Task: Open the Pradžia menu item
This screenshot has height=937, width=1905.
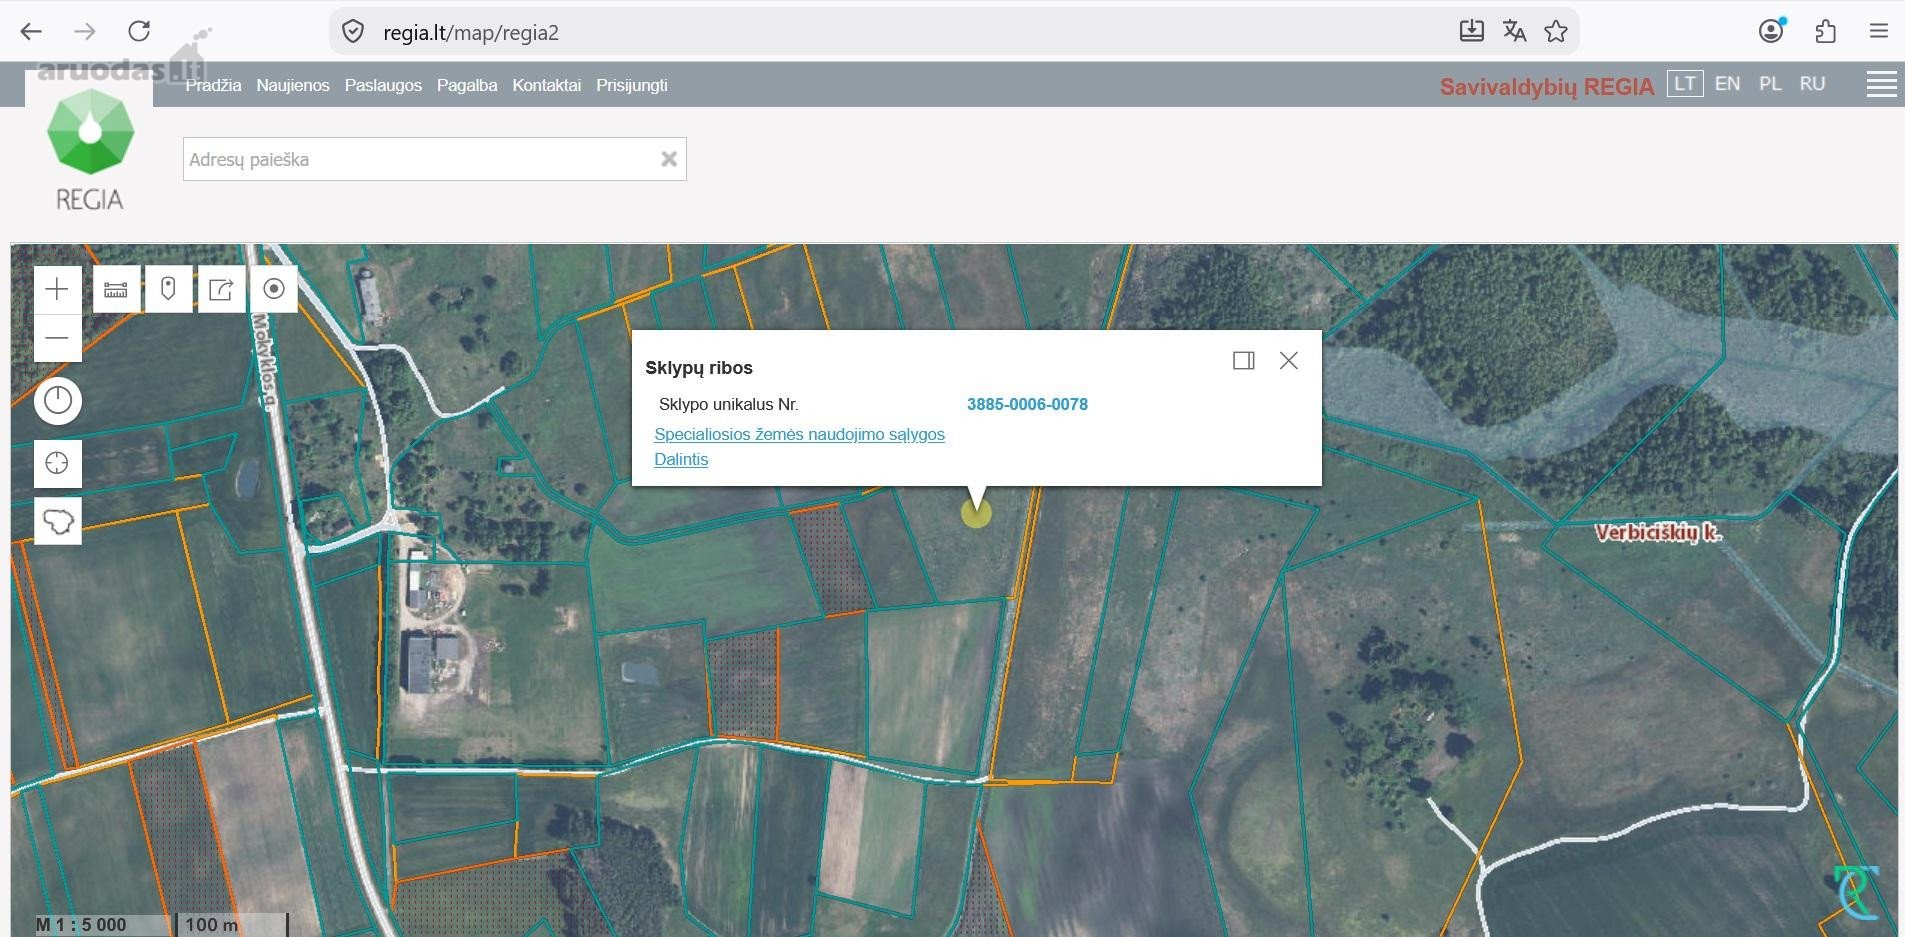Action: [x=213, y=85]
